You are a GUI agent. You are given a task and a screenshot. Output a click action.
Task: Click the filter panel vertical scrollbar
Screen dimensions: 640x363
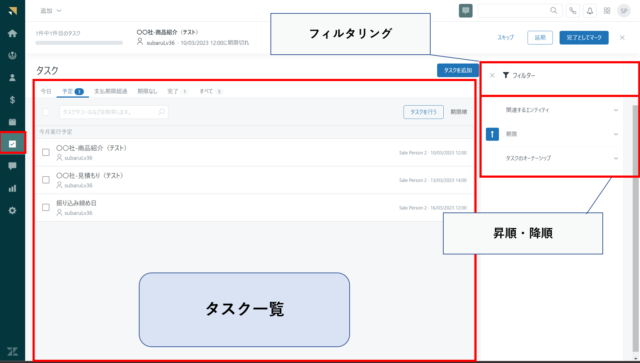coord(636,229)
